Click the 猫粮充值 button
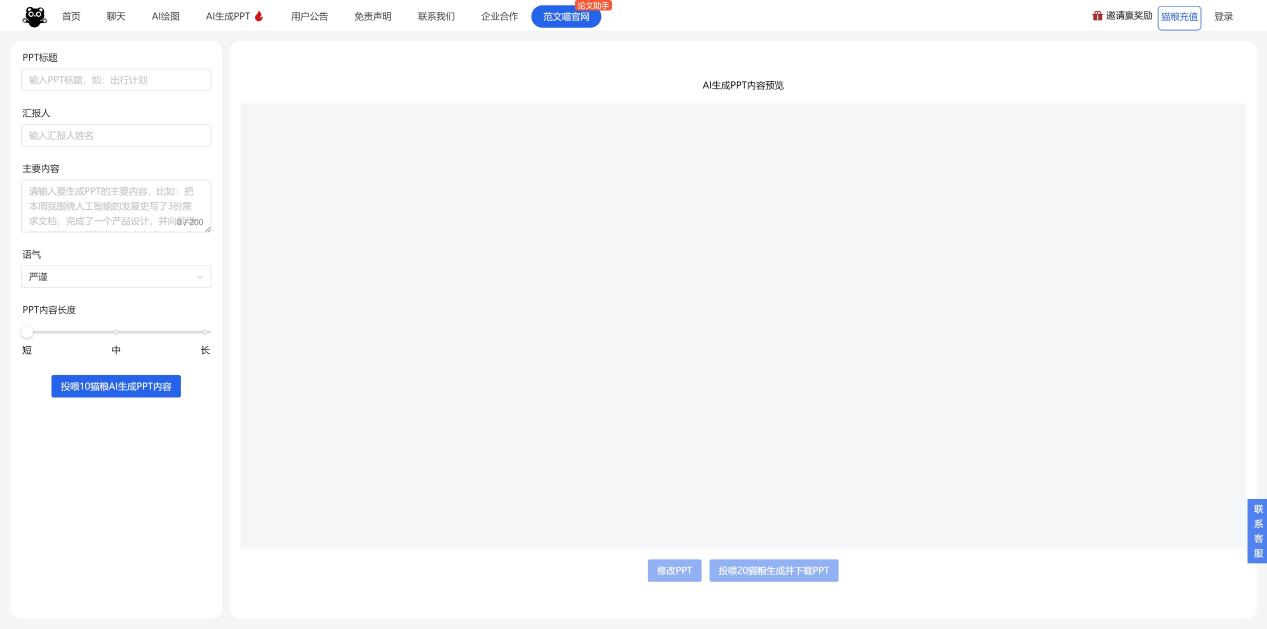The image size is (1267, 629). tap(1179, 17)
